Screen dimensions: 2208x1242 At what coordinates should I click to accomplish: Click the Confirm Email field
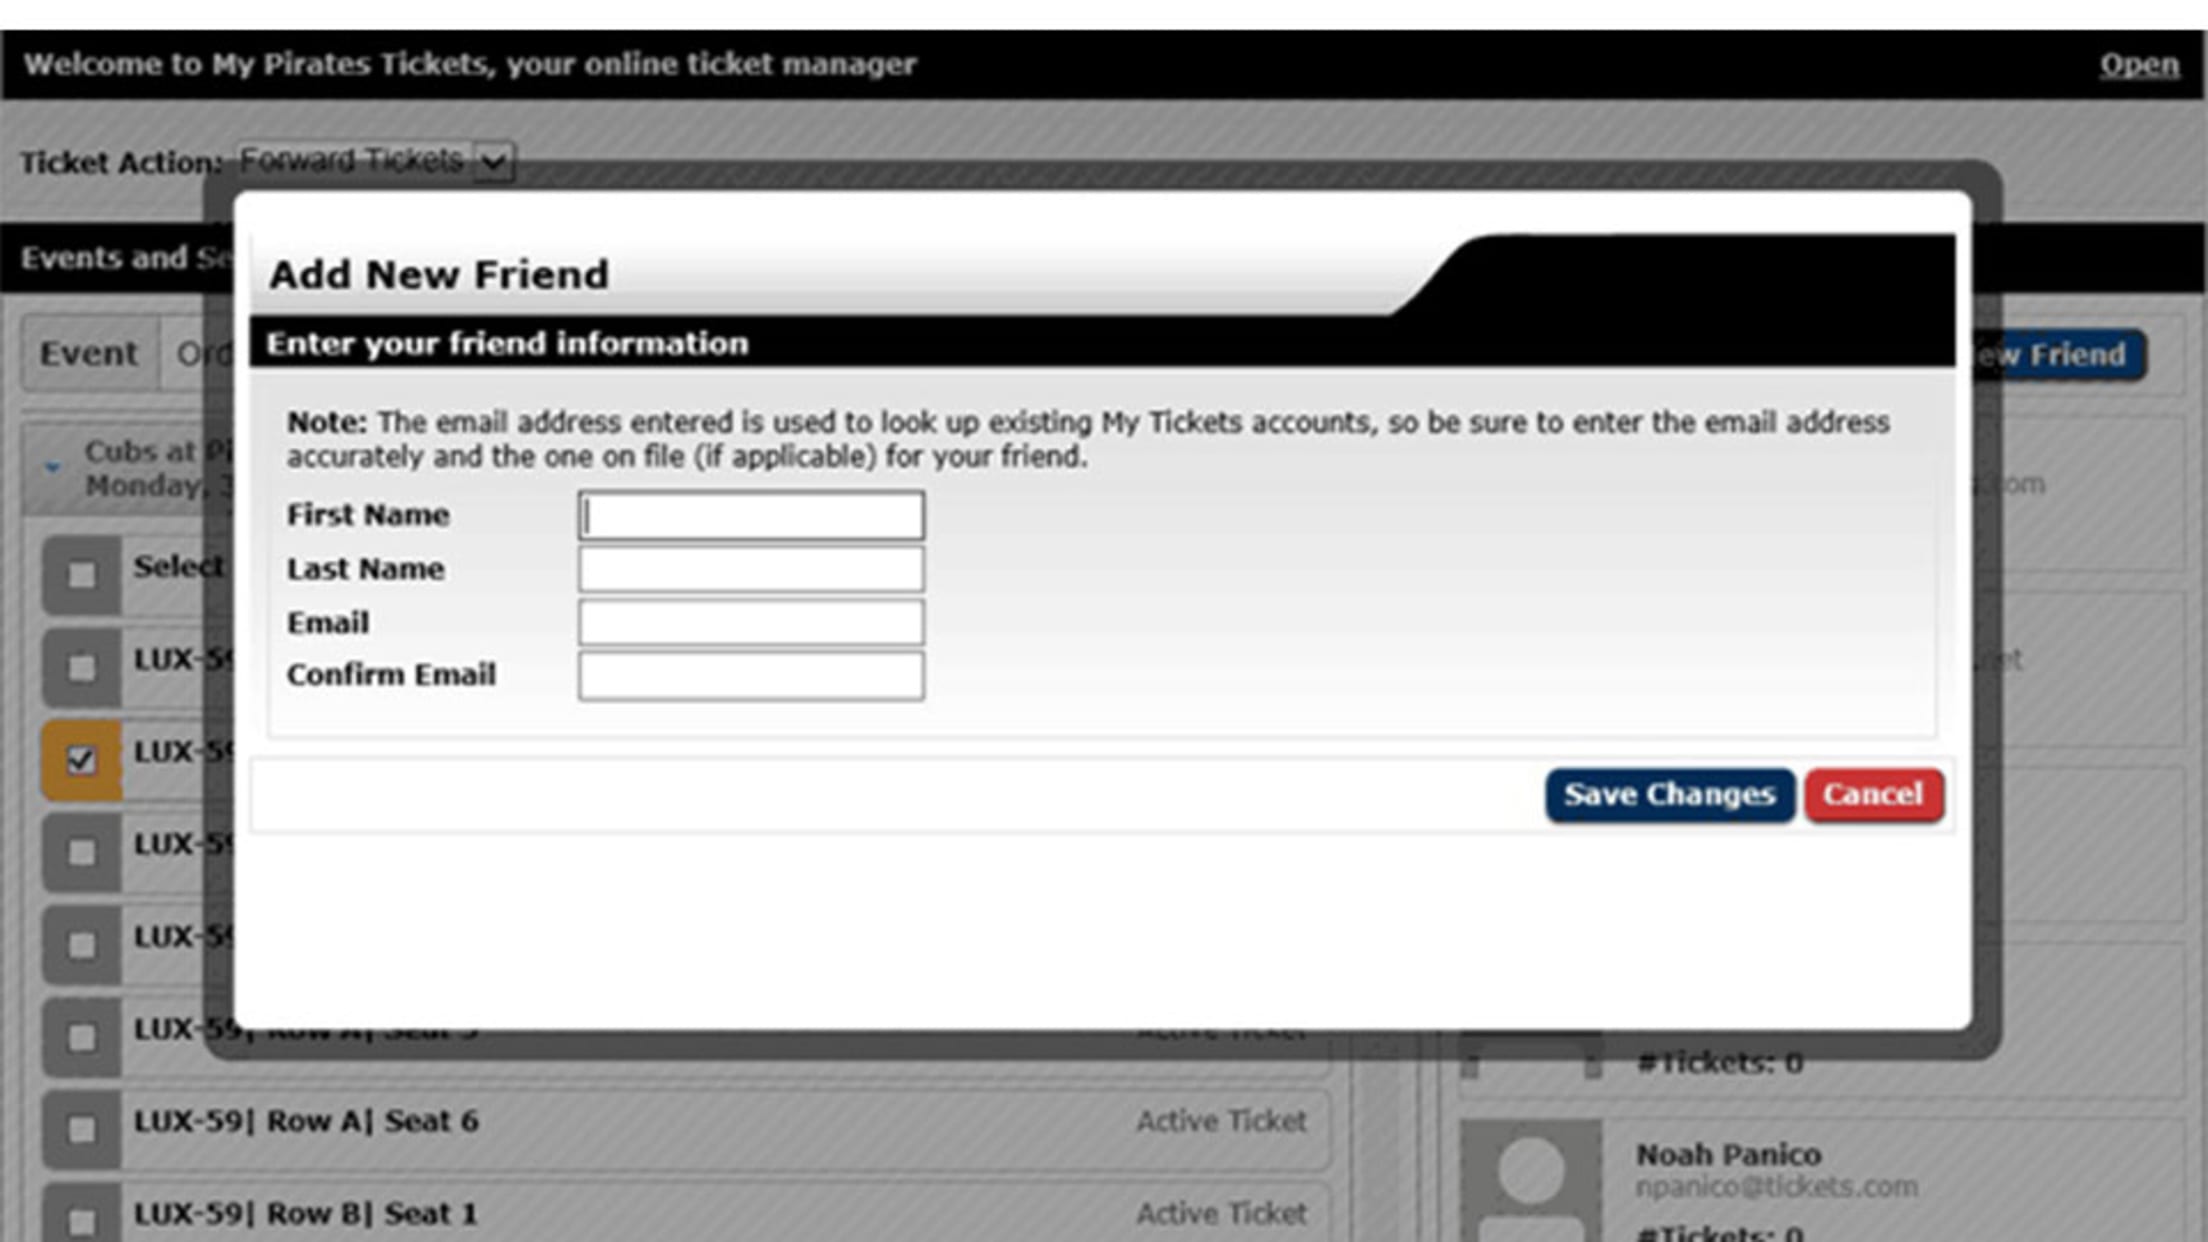[x=750, y=676]
